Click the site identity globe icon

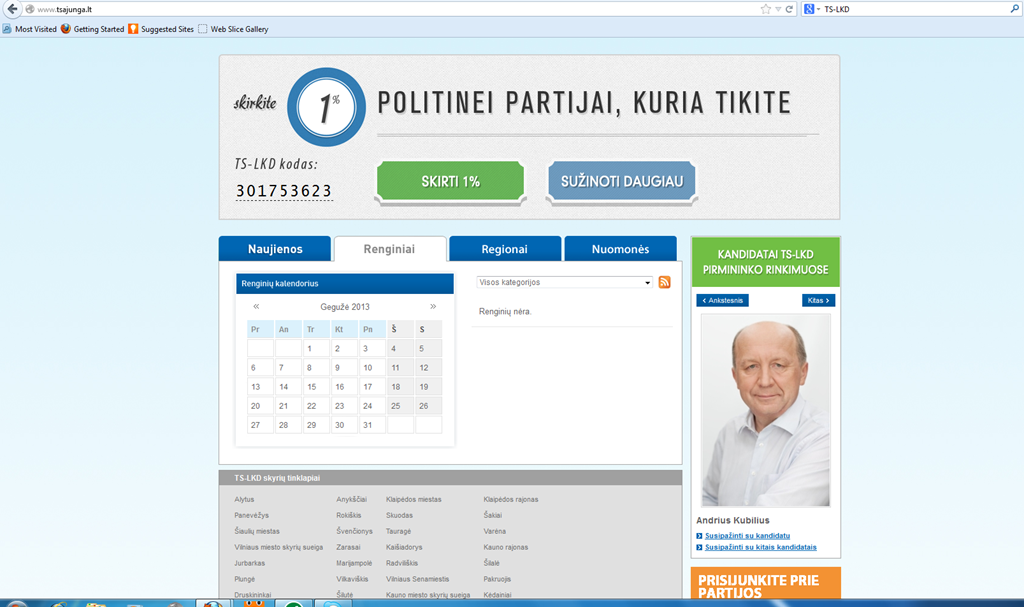[29, 9]
